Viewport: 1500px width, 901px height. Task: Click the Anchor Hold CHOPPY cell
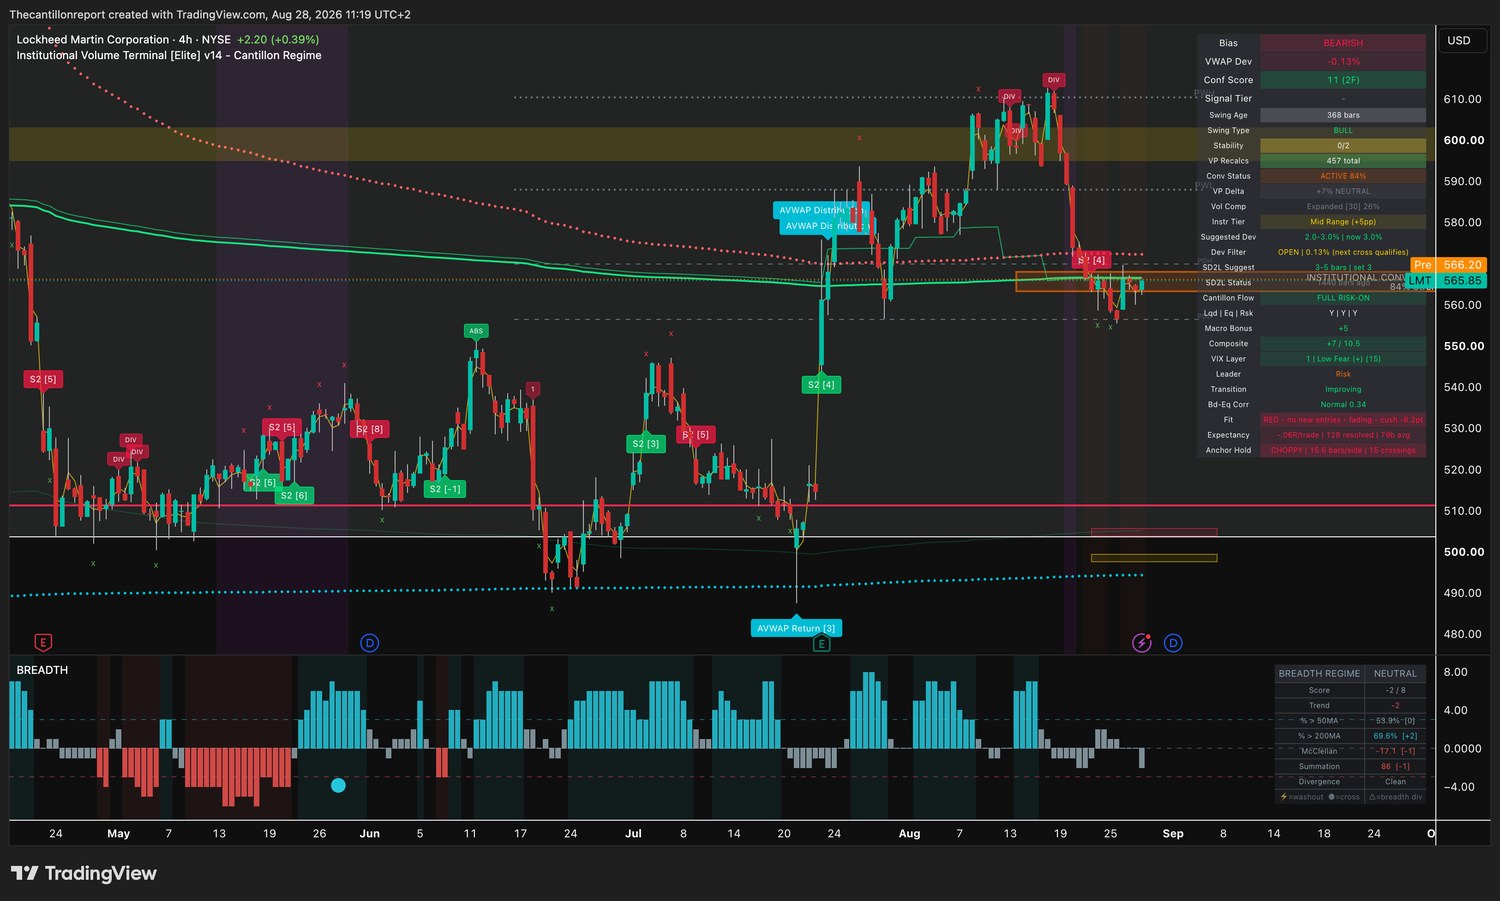[x=1343, y=450]
